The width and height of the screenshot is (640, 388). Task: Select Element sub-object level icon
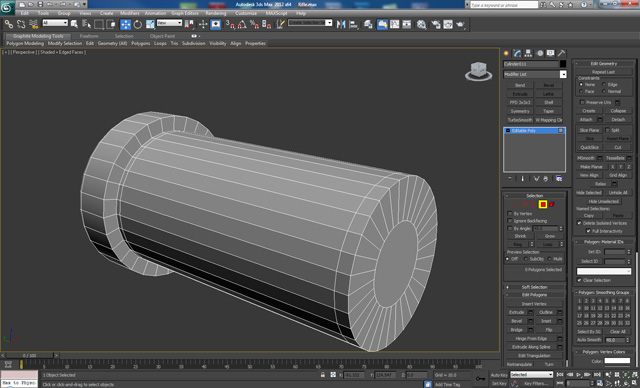point(552,204)
